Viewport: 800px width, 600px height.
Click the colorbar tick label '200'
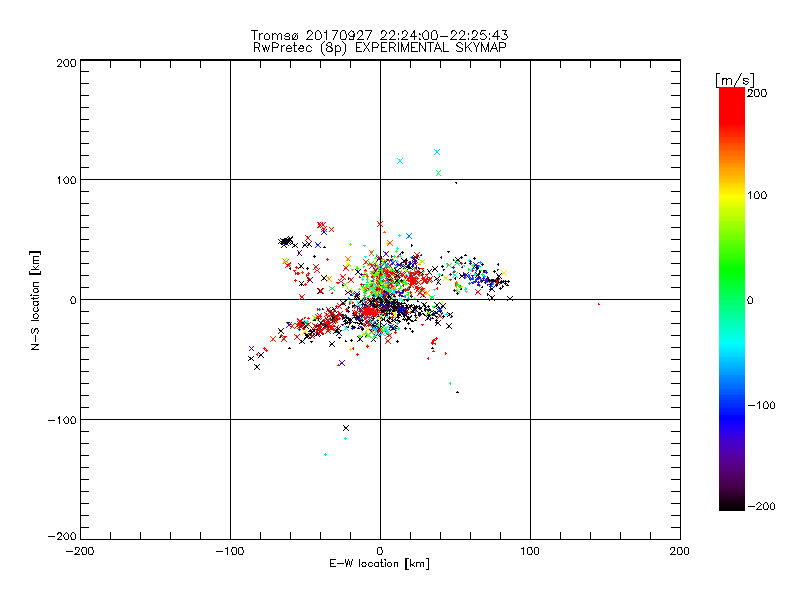[x=757, y=93]
